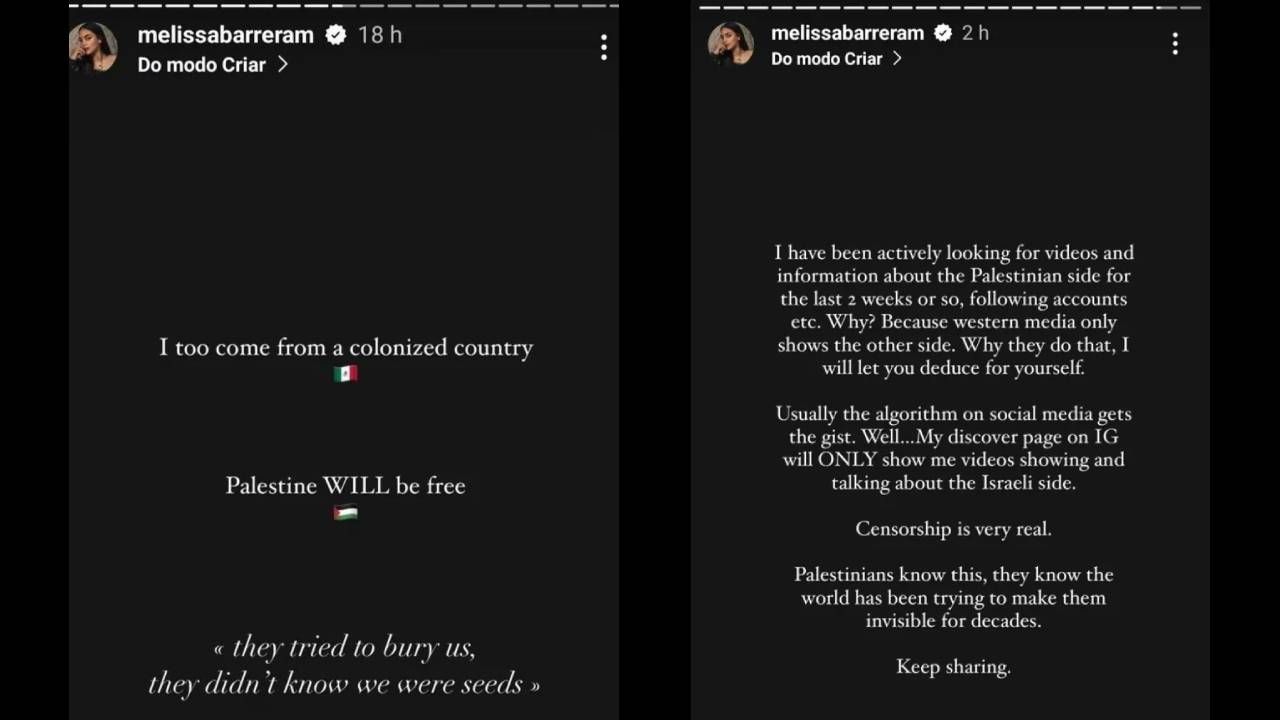
Task: Open the three-dot menu on the left story
Action: tap(603, 47)
